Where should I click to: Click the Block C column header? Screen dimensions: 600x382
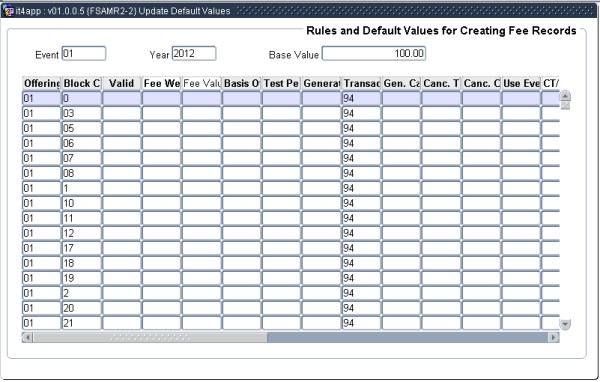(x=82, y=83)
